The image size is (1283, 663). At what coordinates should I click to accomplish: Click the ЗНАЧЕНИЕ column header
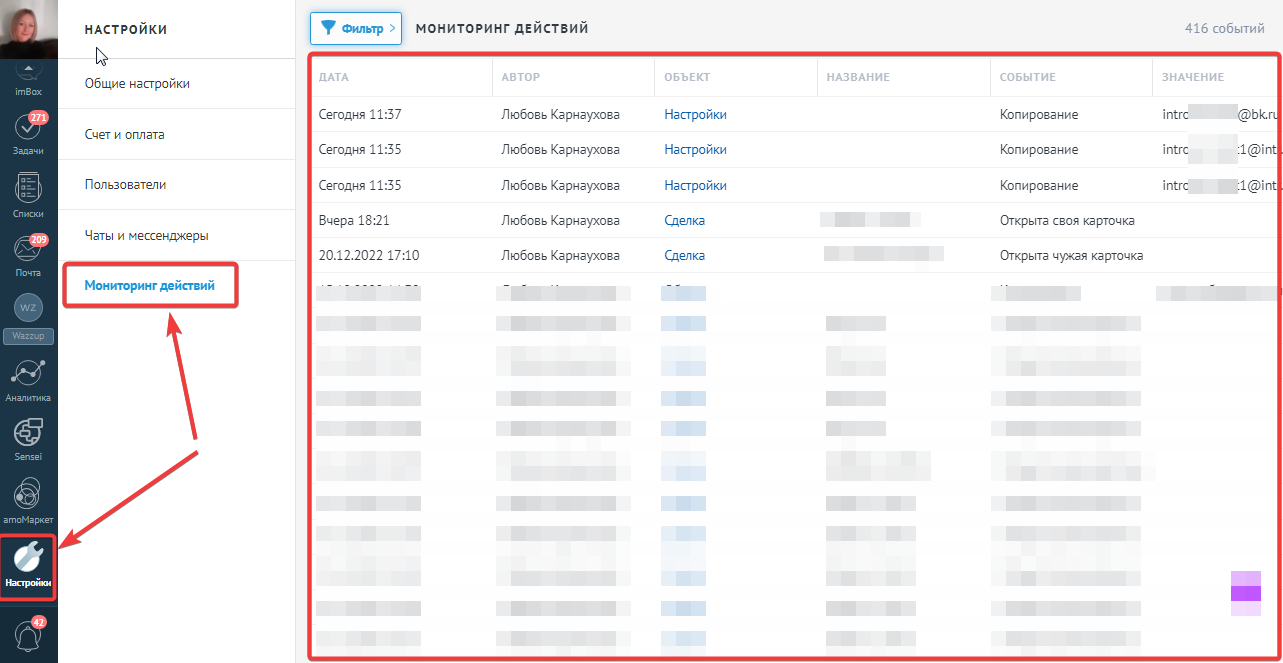point(1192,77)
